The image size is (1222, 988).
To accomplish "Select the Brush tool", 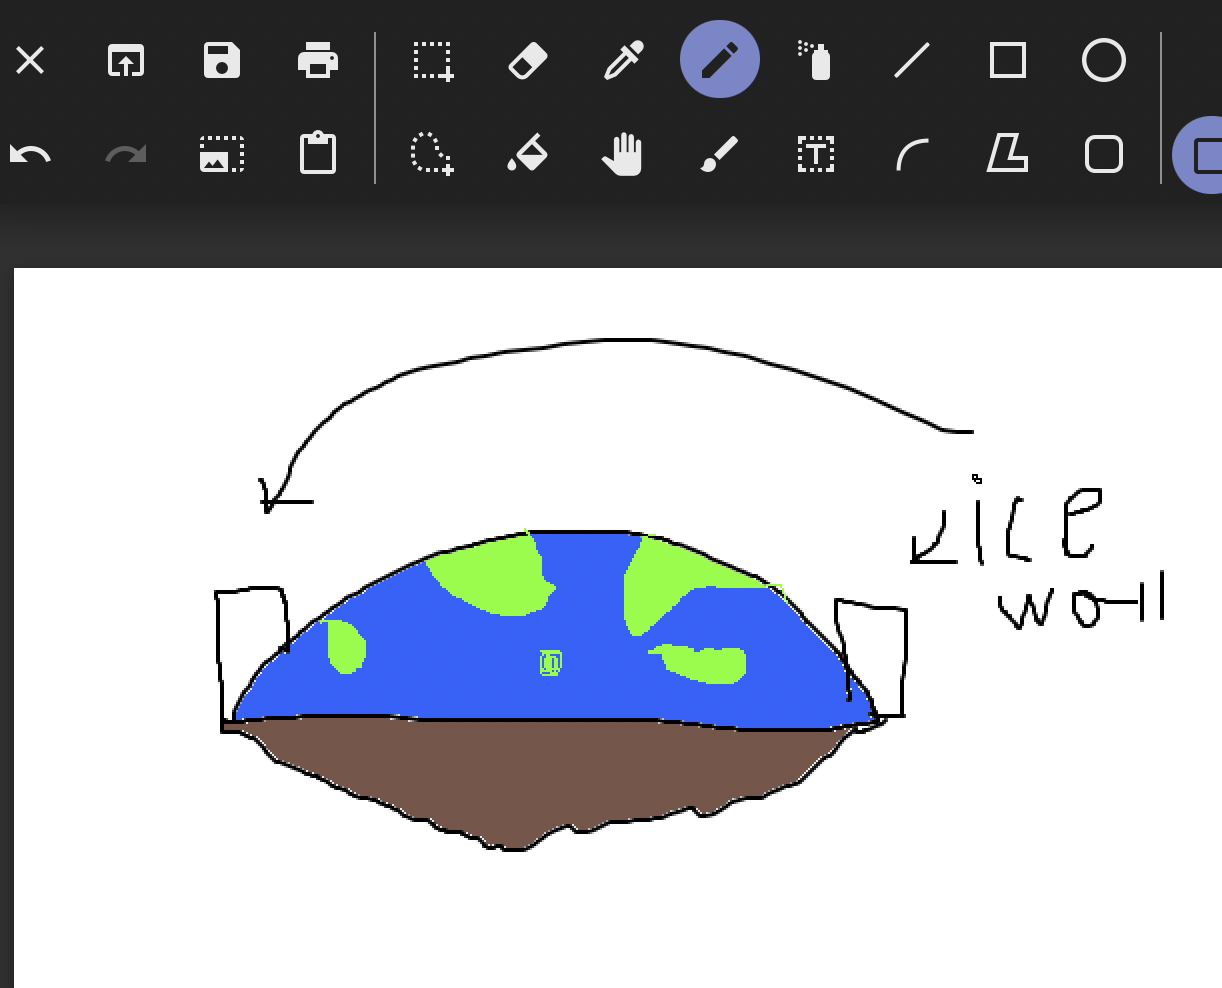I will point(719,155).
